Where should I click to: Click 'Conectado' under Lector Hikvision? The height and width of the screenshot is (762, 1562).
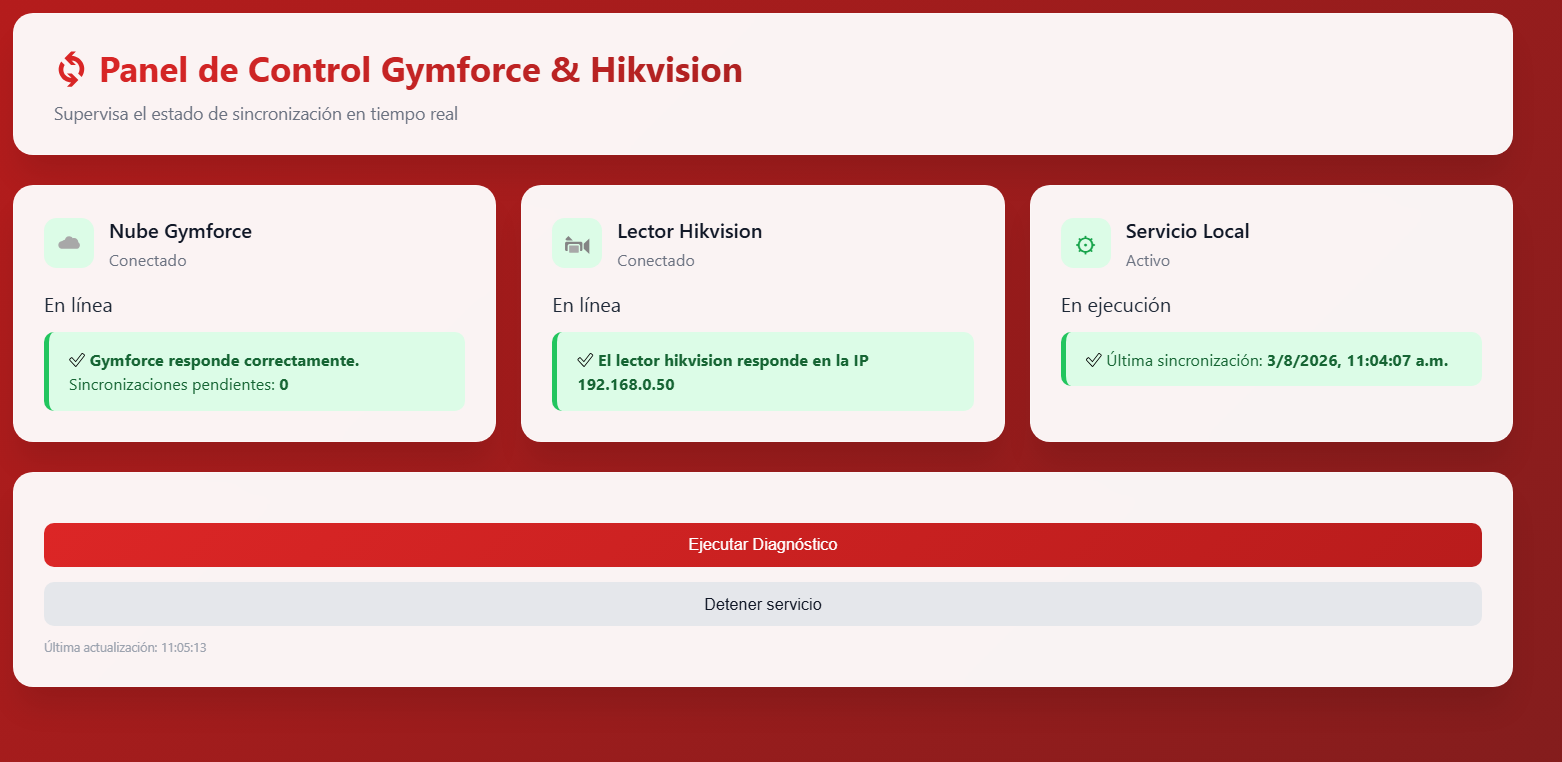[656, 260]
